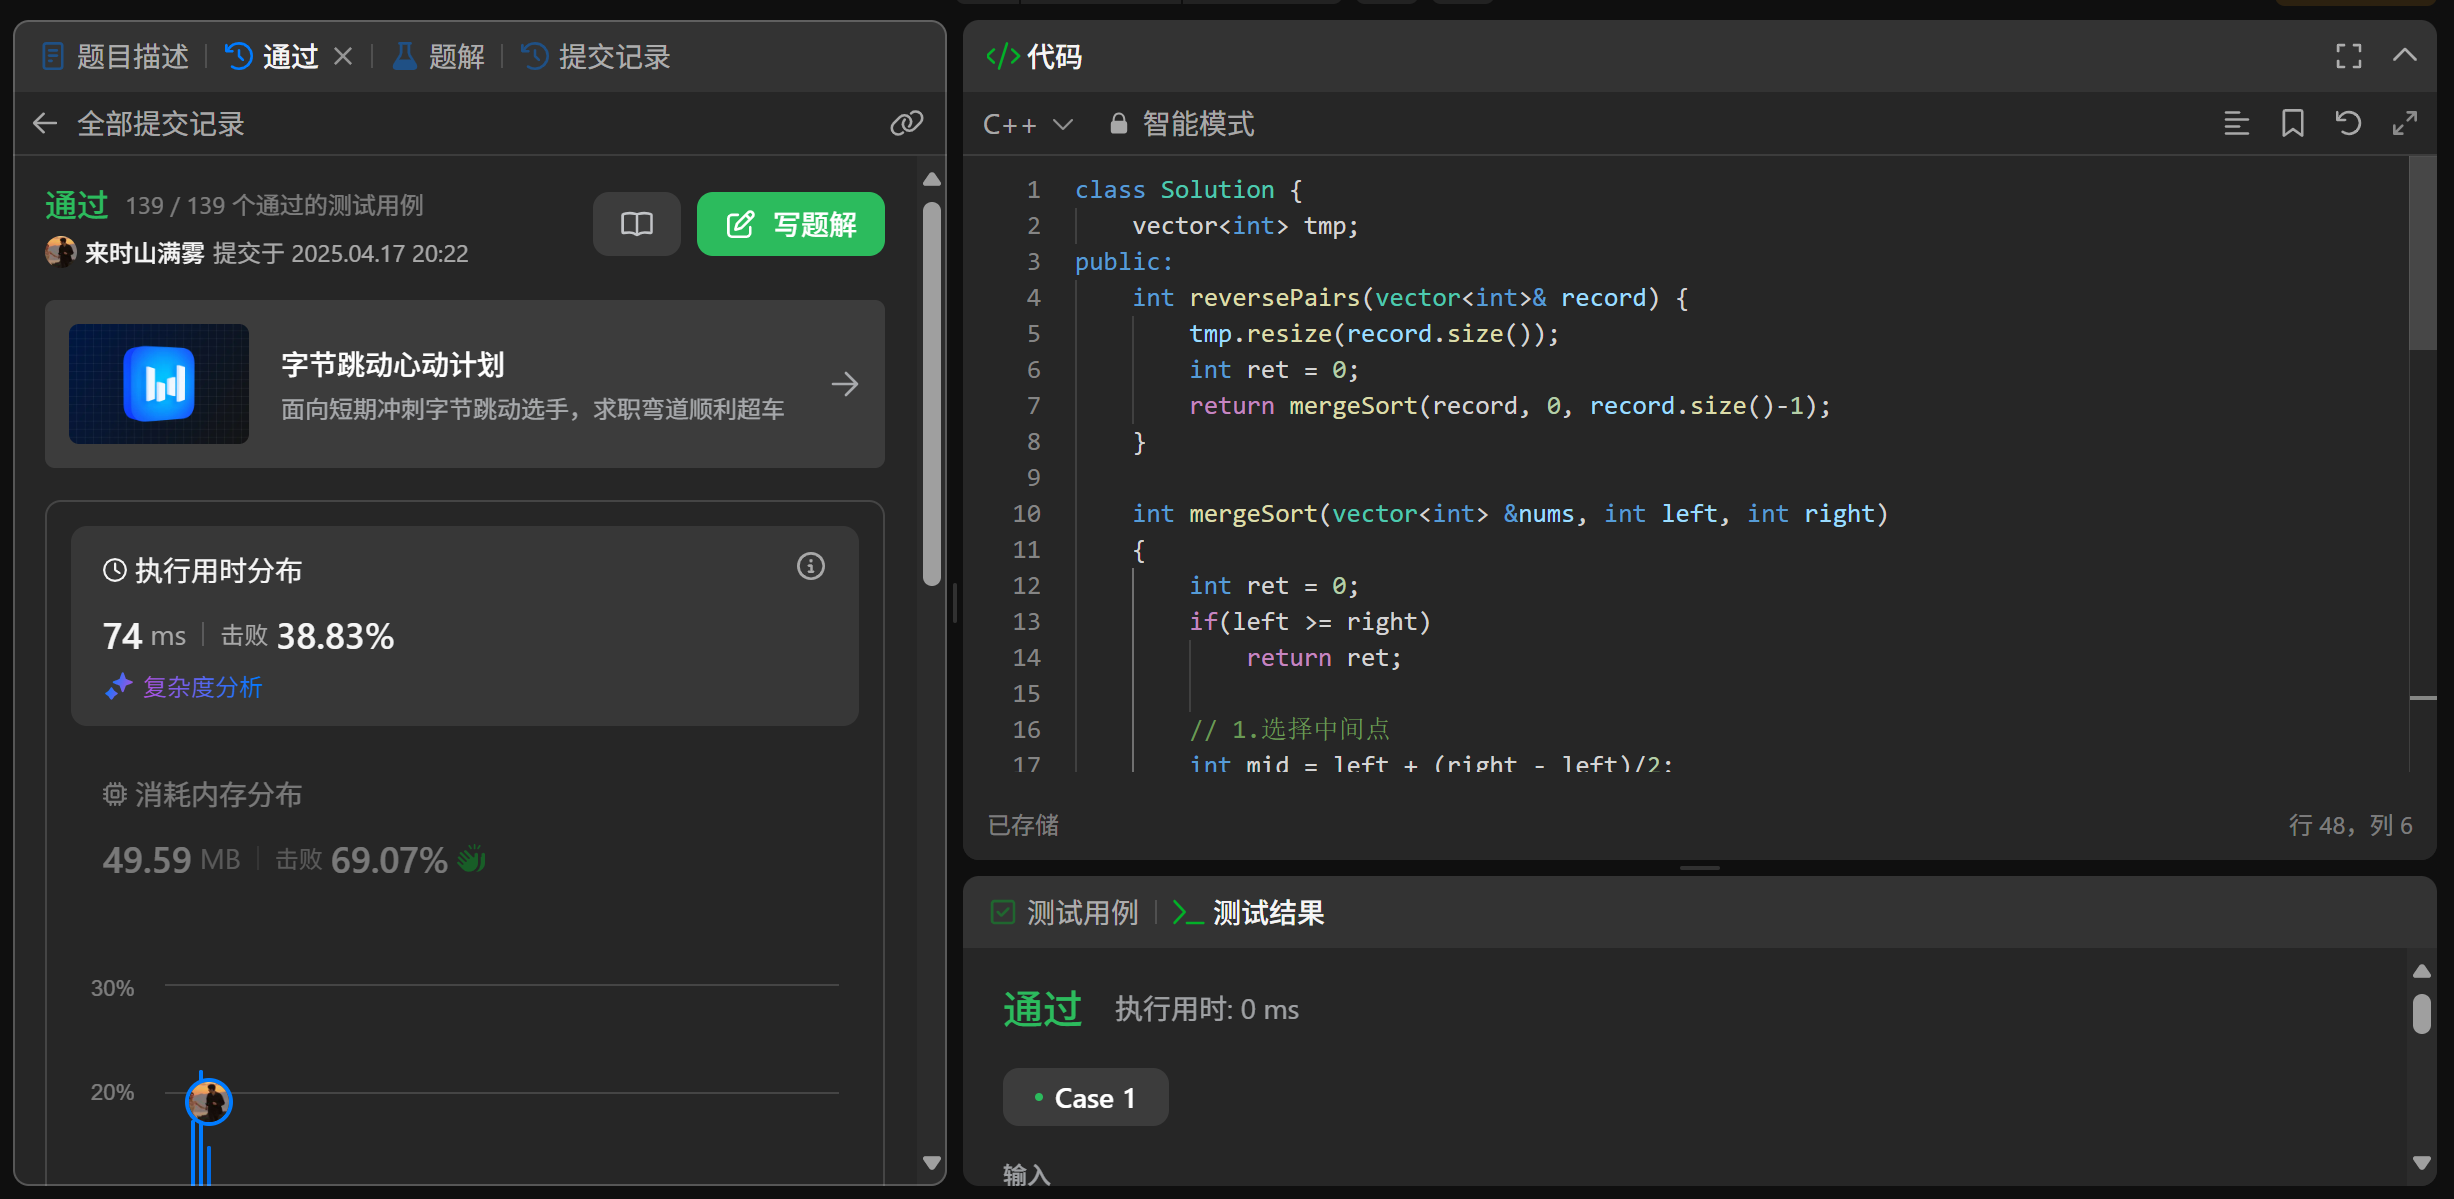Viewport: 2454px width, 1199px height.
Task: Click the back arrow to all submissions
Action: click(45, 123)
